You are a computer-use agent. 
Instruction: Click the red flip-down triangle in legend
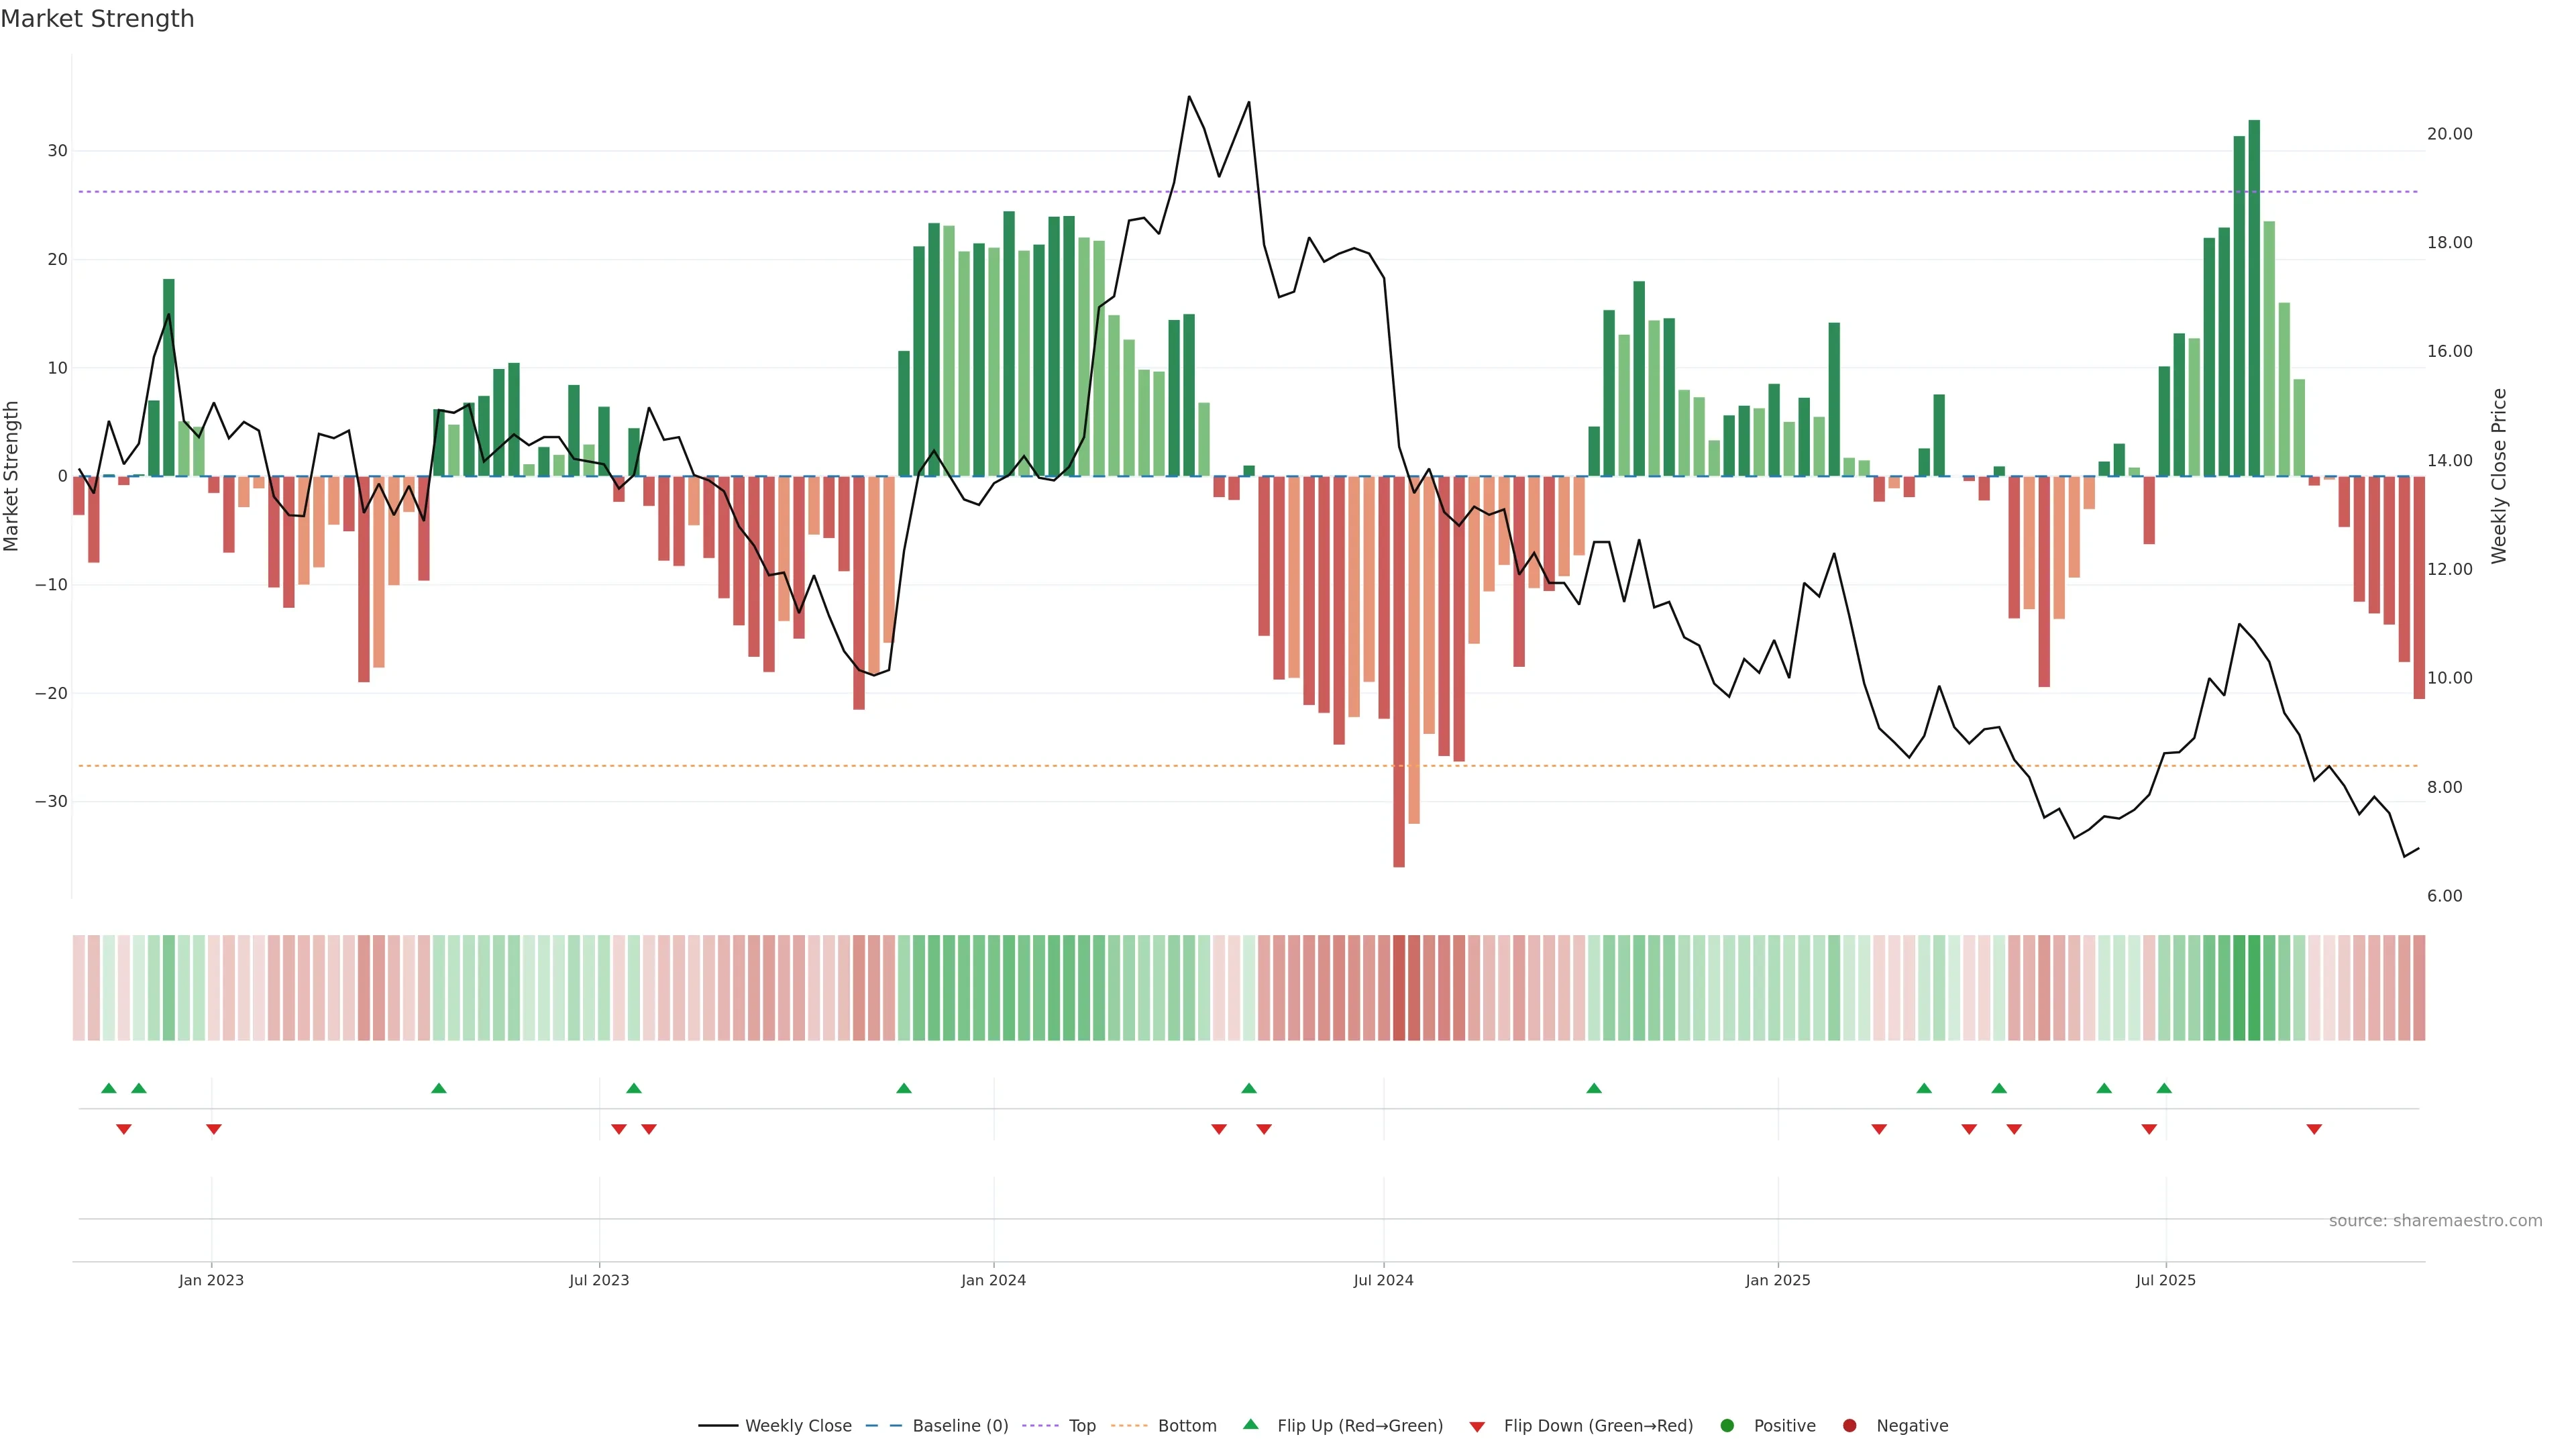(x=1476, y=1427)
